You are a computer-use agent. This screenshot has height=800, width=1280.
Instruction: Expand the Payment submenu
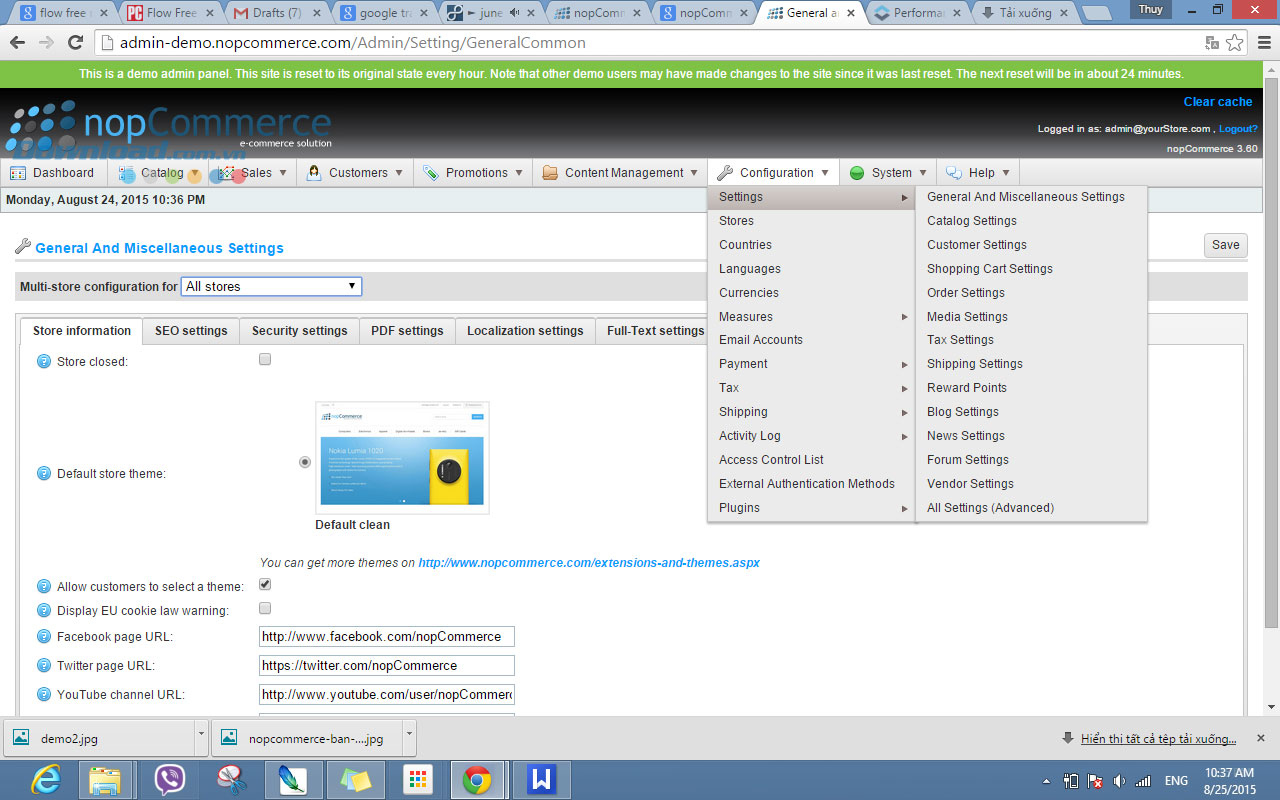(x=811, y=364)
